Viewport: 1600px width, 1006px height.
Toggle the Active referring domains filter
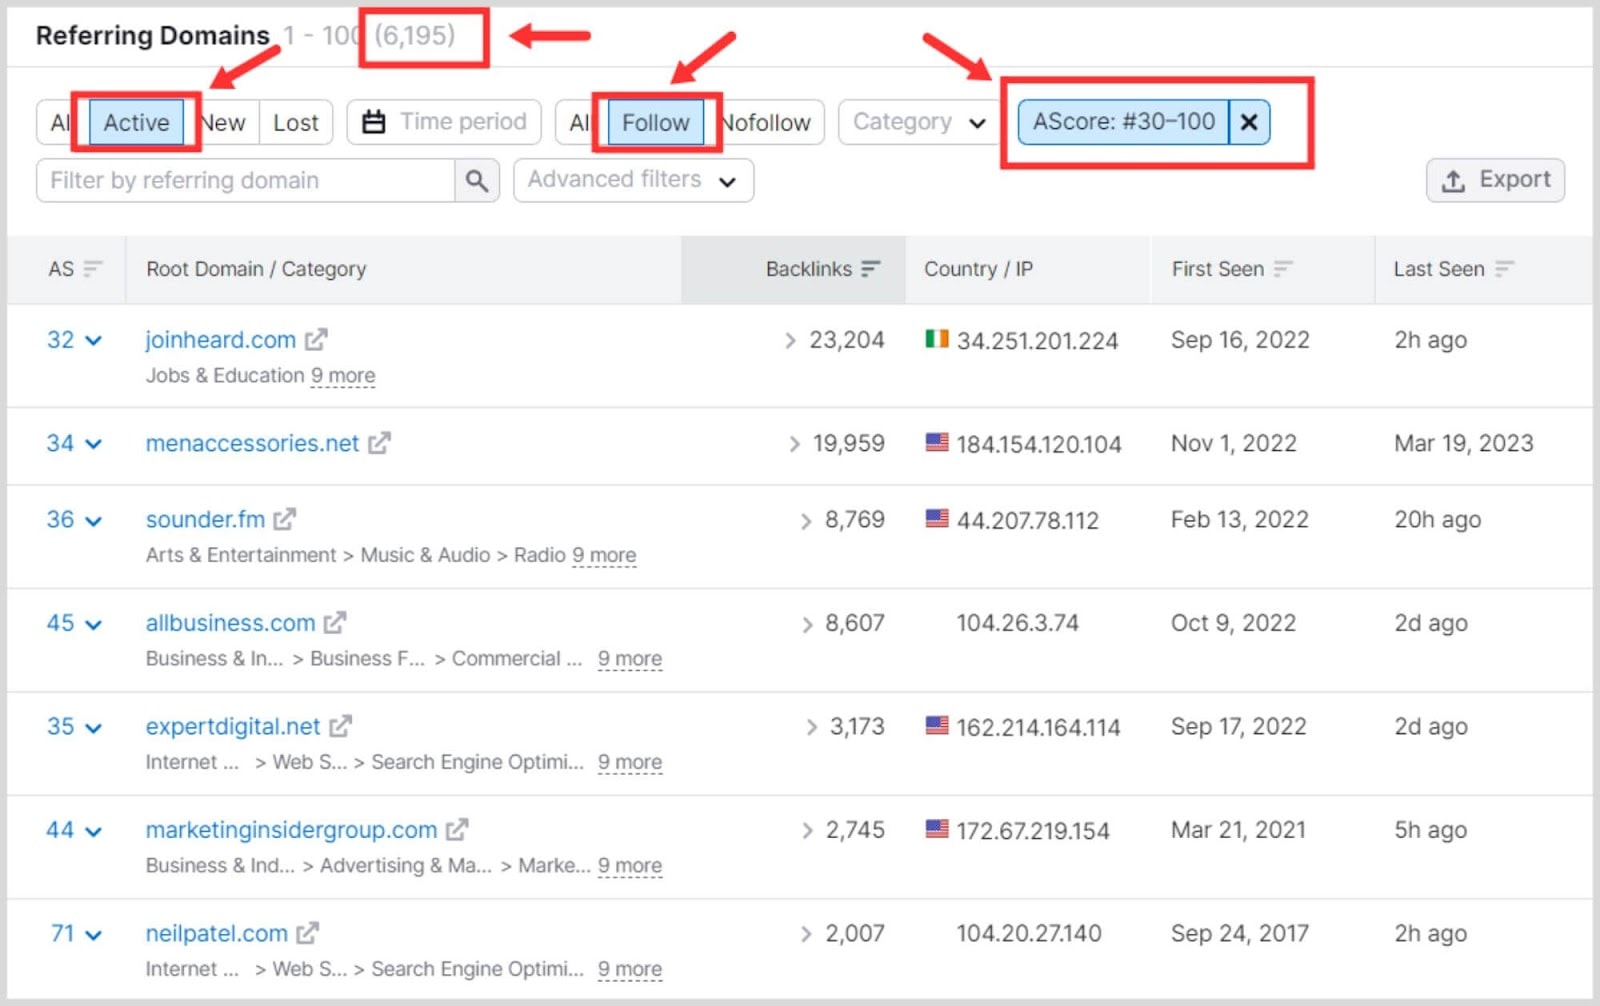click(136, 122)
